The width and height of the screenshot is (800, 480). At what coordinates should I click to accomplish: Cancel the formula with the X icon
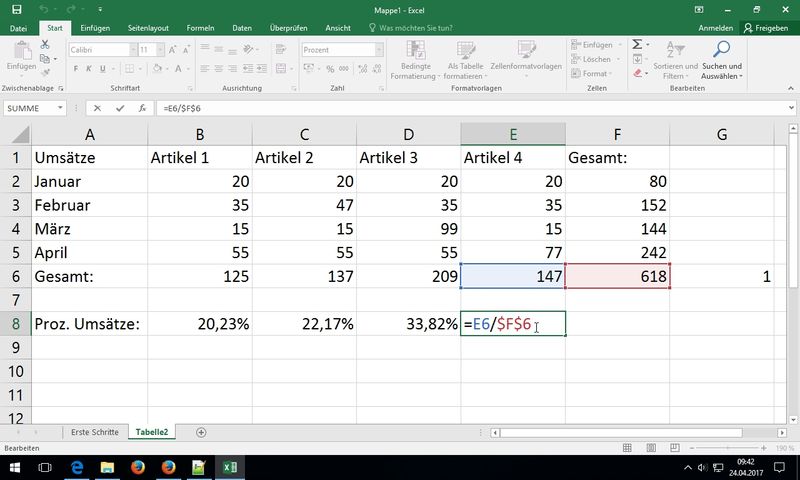click(x=97, y=108)
